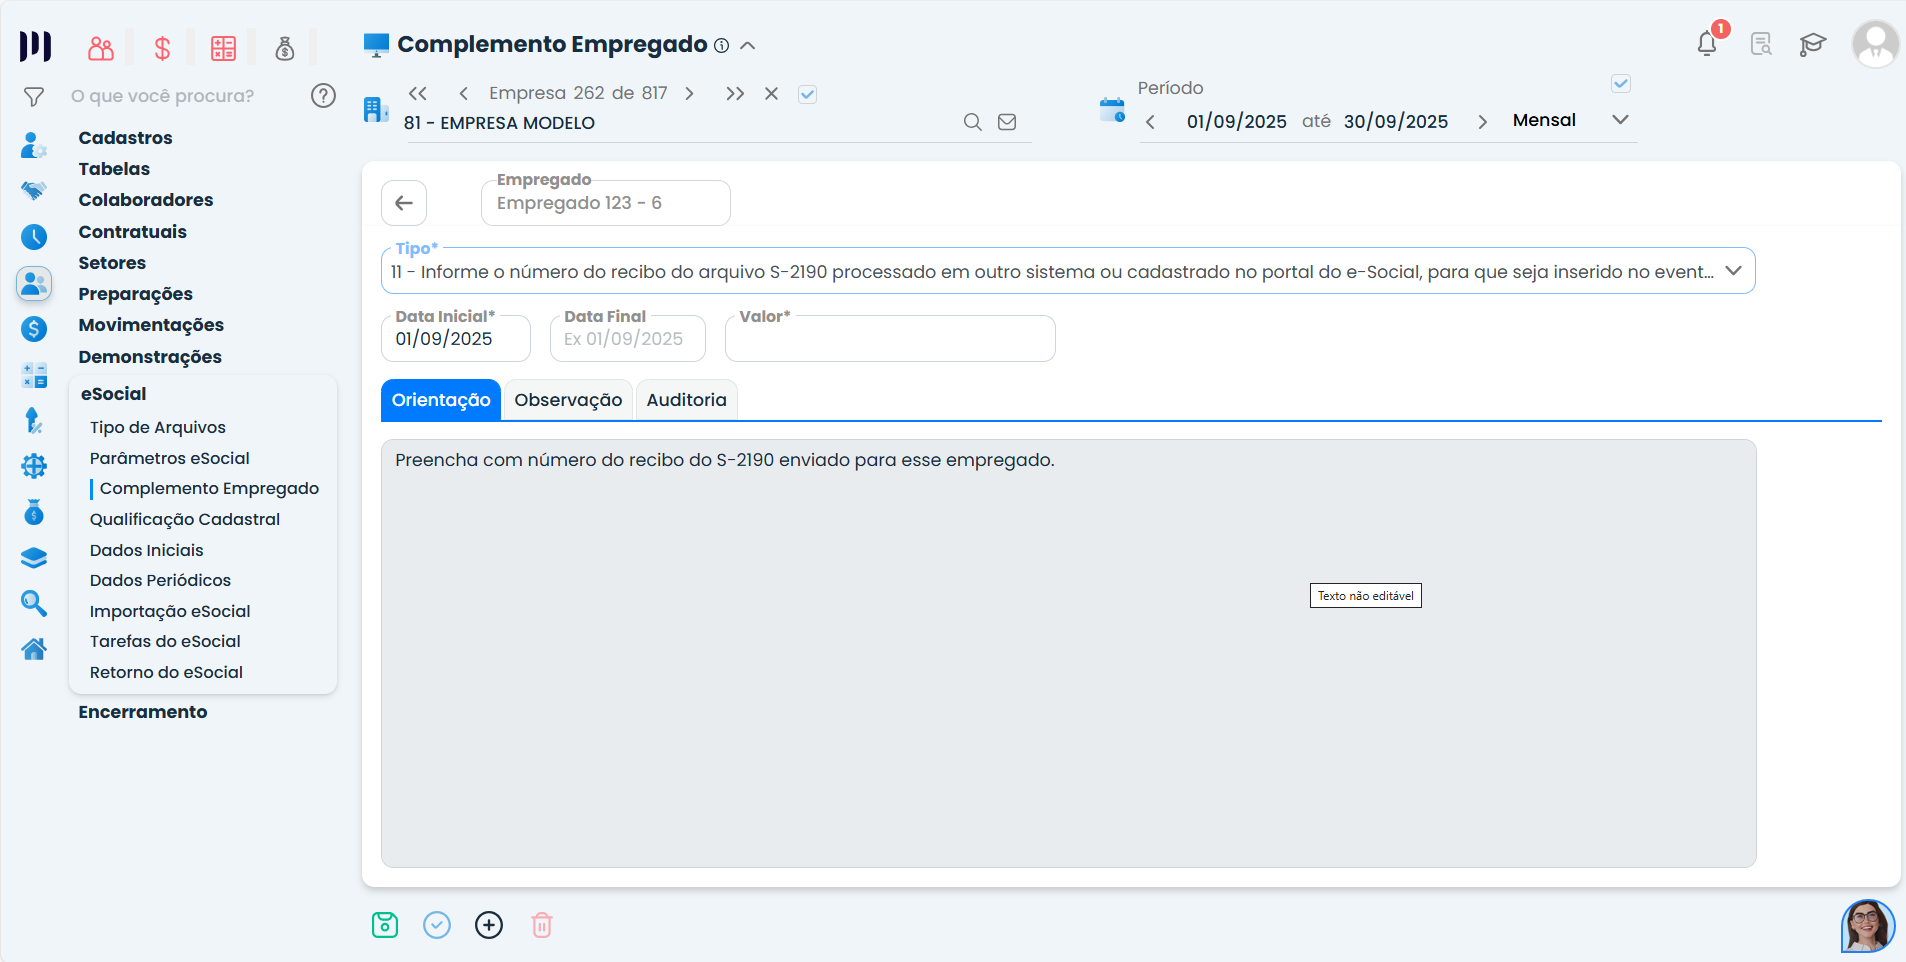Switch to the Observação tab
Screen dimensions: 1906x962
(x=568, y=400)
